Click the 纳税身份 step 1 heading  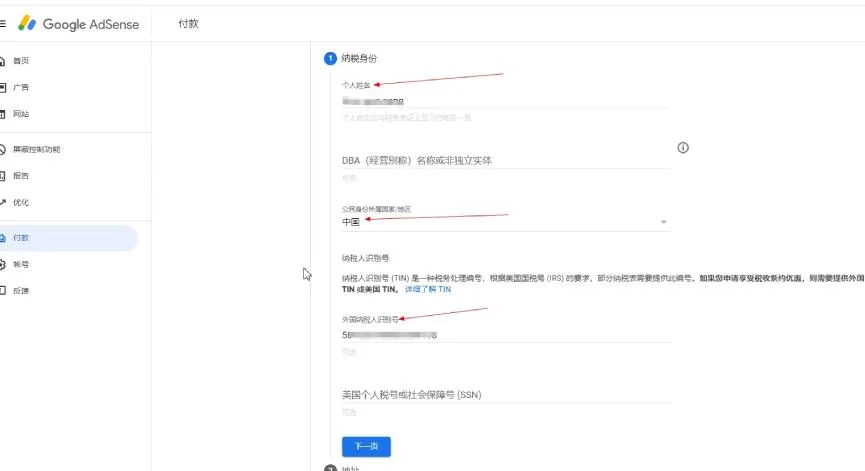359,58
